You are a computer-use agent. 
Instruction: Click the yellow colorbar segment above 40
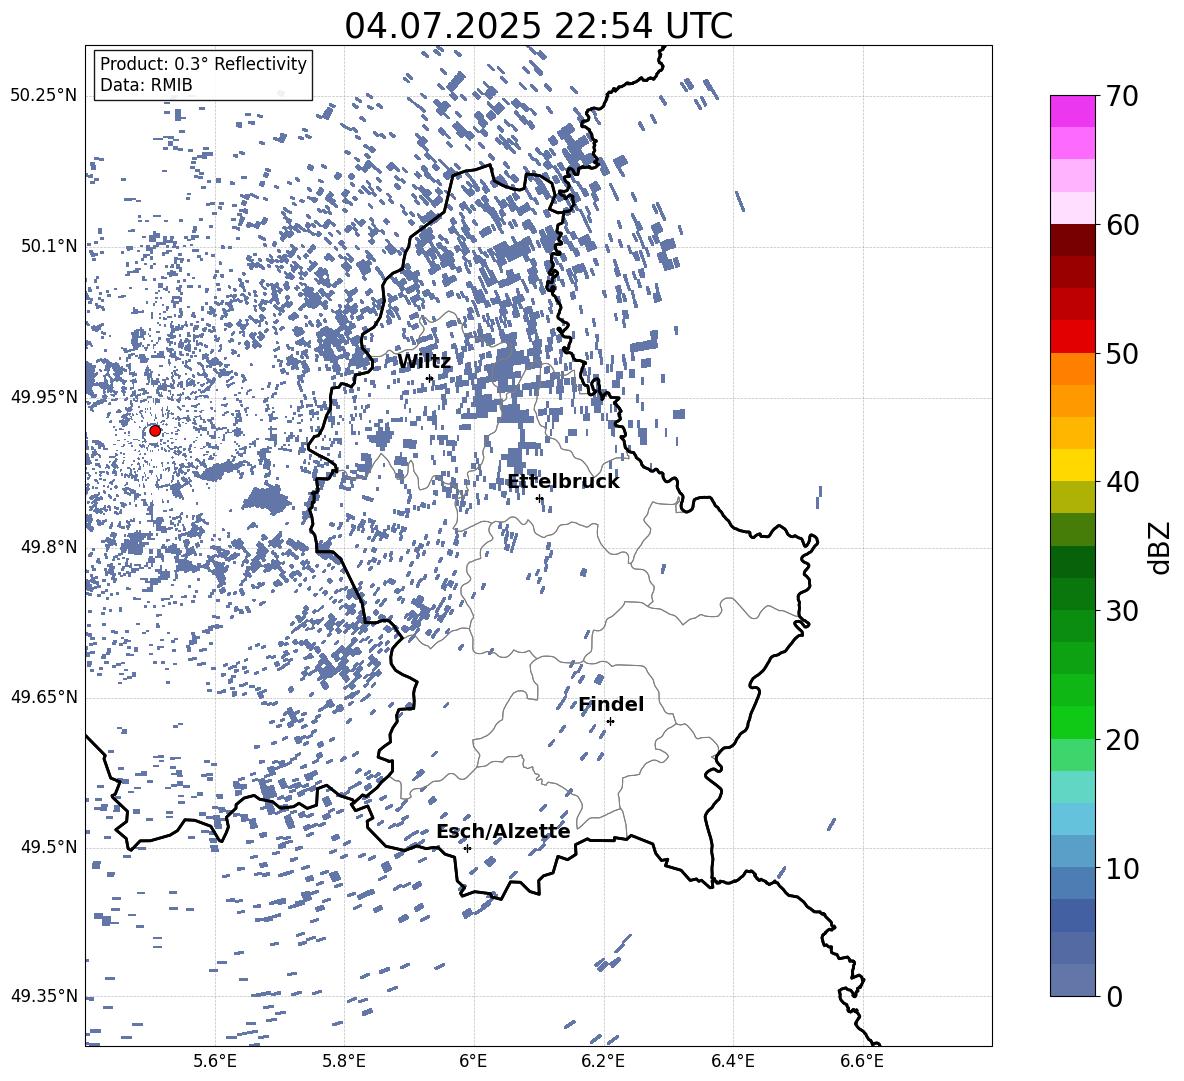coord(1072,465)
